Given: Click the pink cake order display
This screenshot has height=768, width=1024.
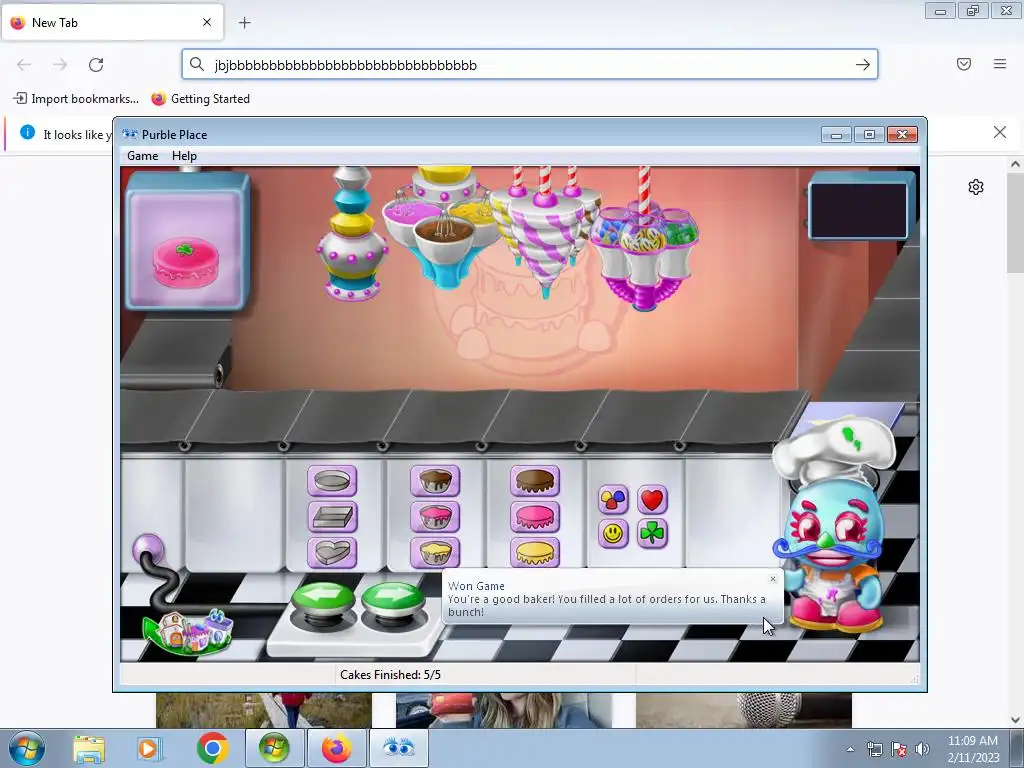Looking at the screenshot, I should (x=187, y=242).
